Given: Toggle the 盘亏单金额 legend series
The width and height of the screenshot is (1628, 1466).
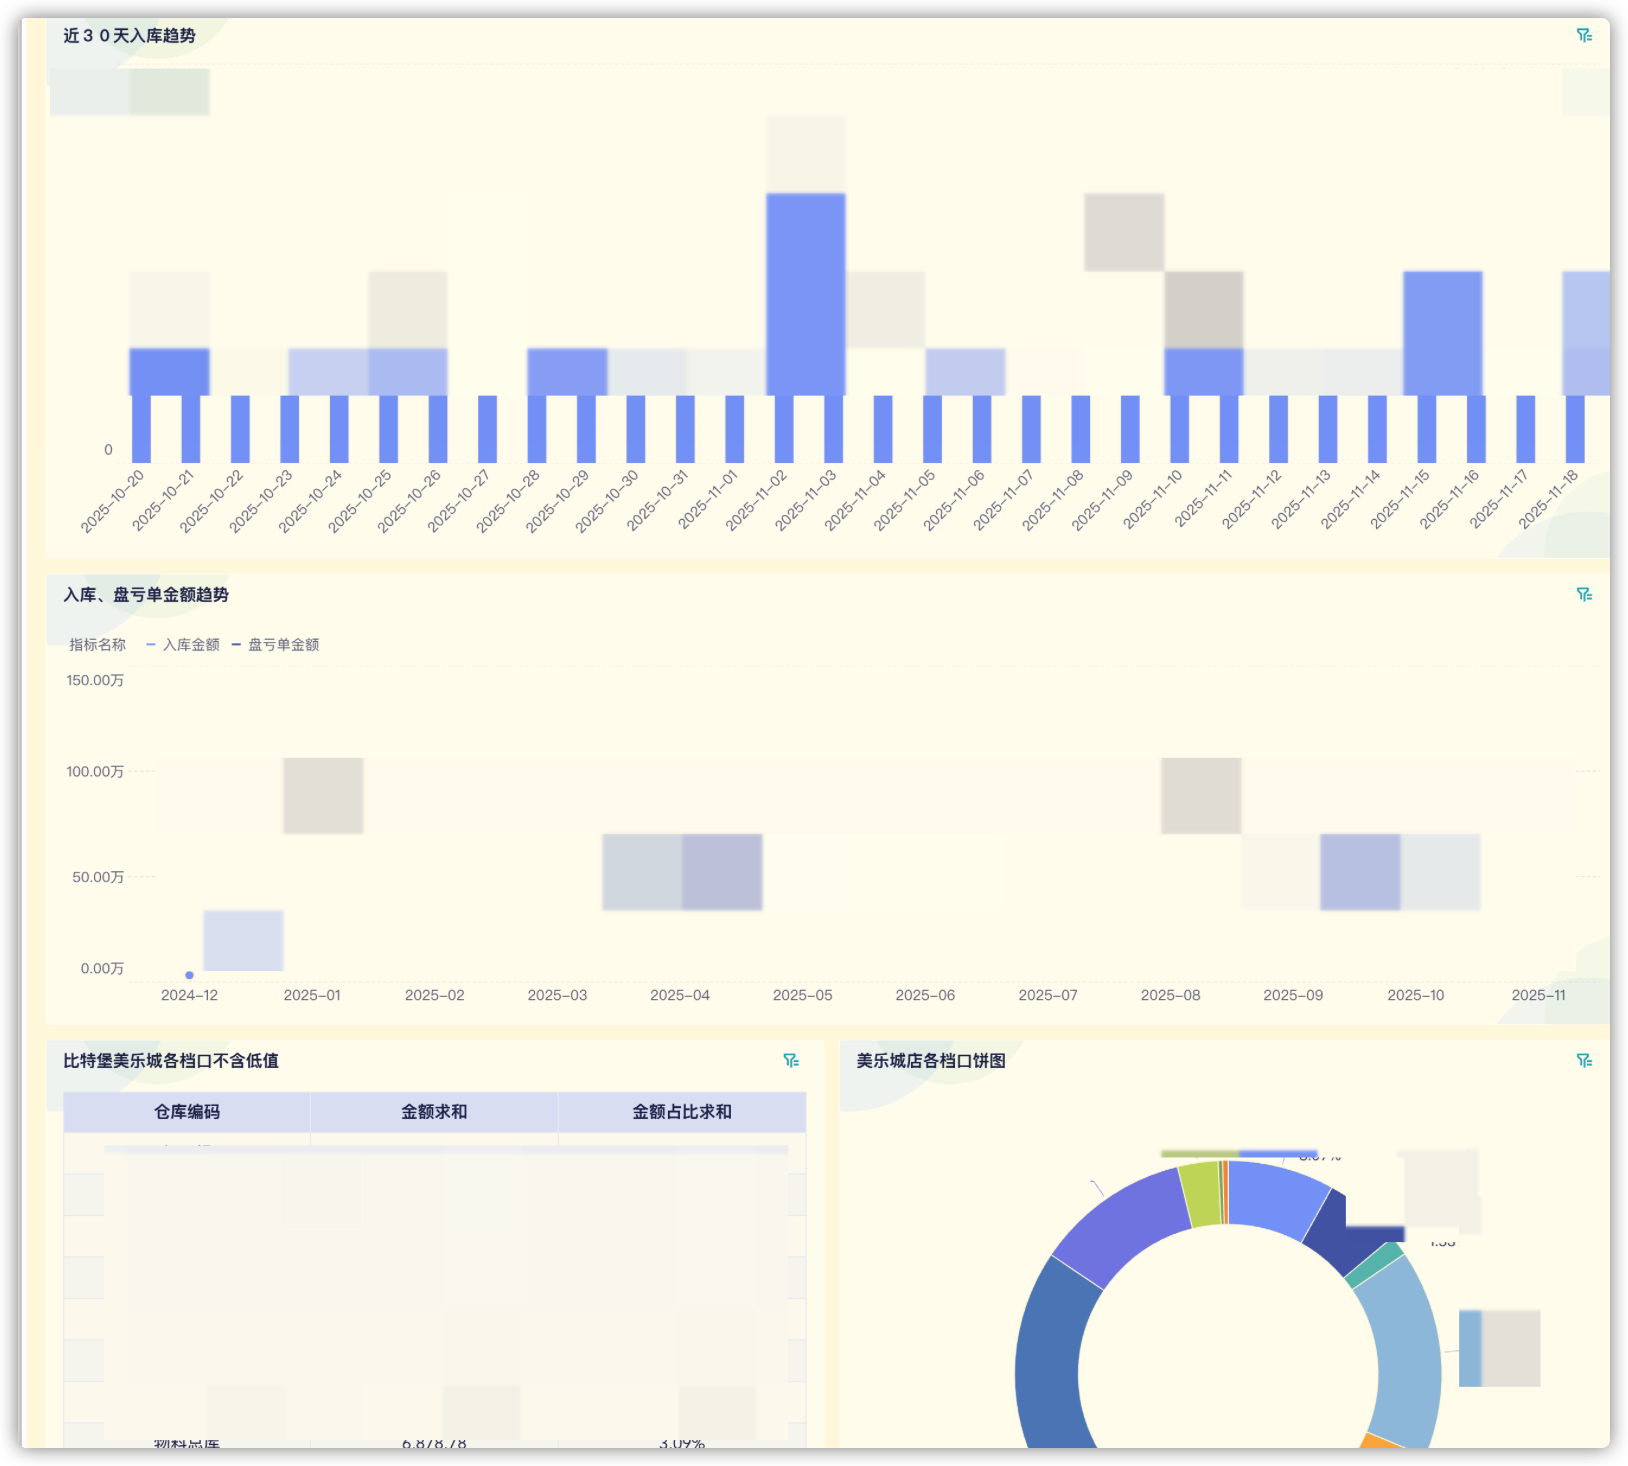Looking at the screenshot, I should tap(276, 645).
